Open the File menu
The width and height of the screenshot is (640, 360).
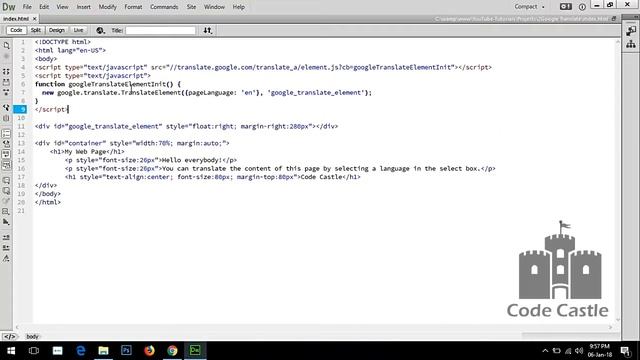tap(27, 7)
